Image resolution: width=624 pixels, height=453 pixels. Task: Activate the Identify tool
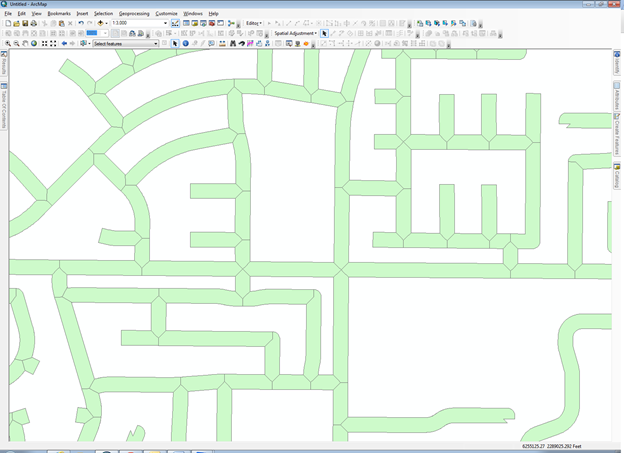186,44
